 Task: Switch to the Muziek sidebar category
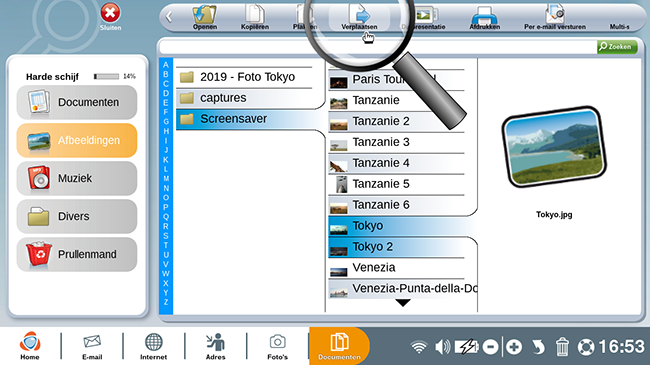point(77,178)
